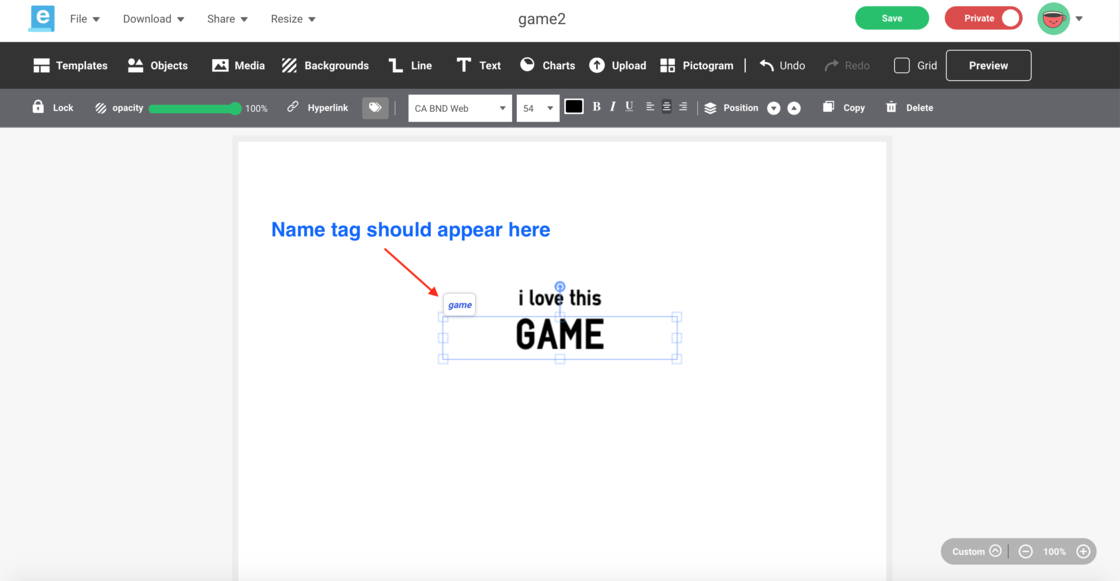Viewport: 1120px width, 581px height.
Task: Click the Position layers icon
Action: [710, 108]
